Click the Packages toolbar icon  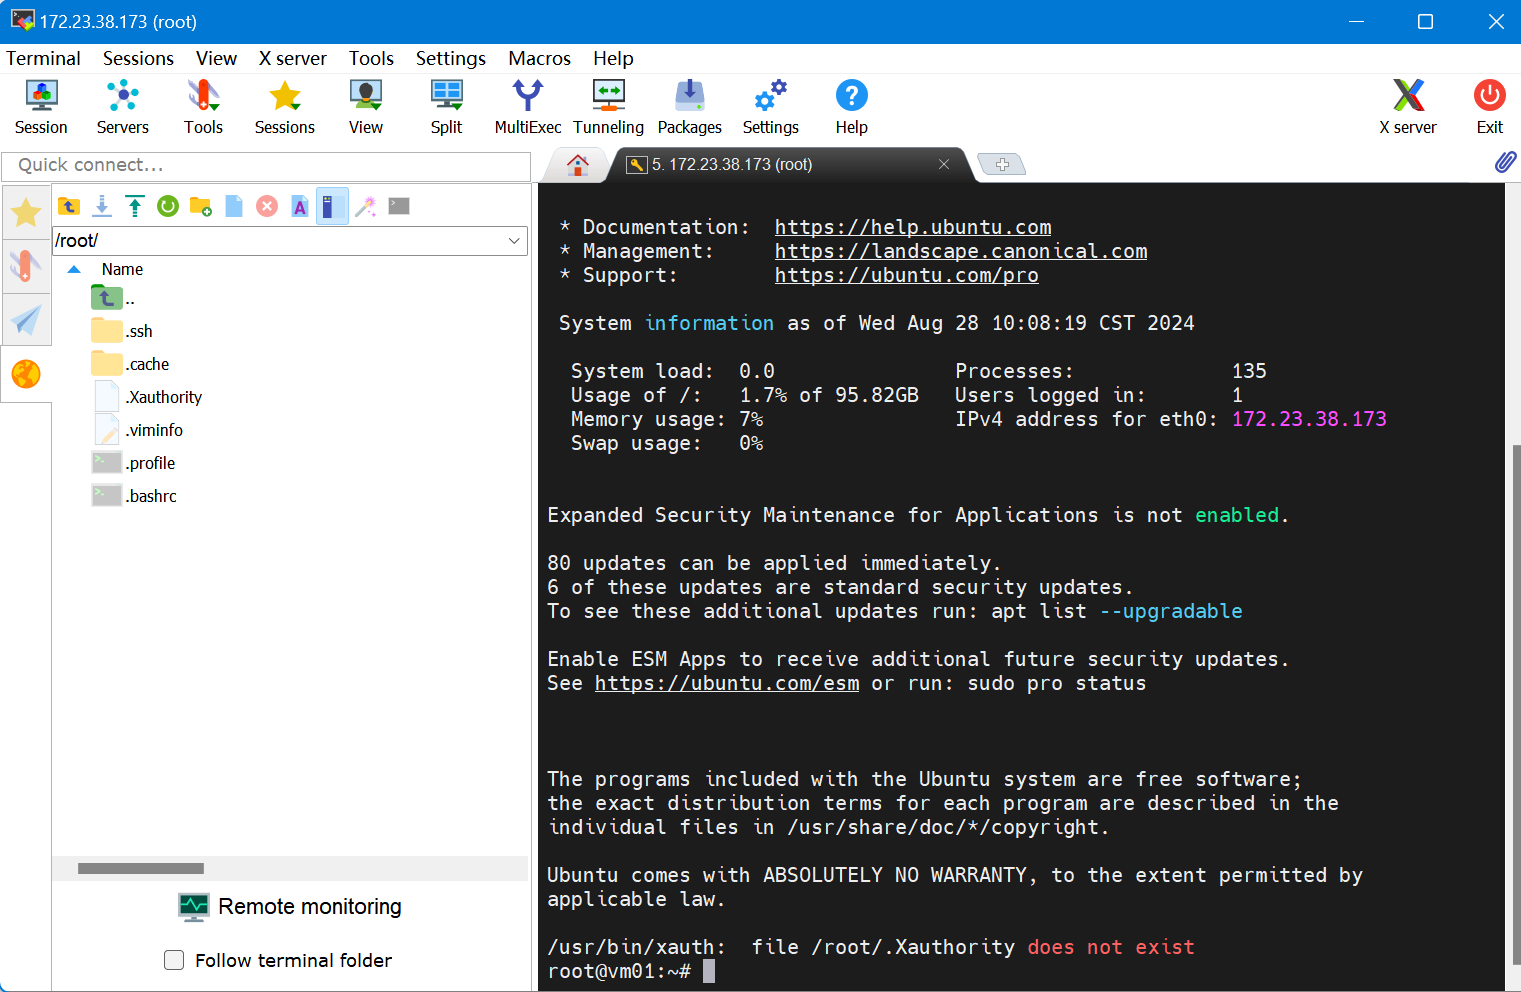coord(689,107)
